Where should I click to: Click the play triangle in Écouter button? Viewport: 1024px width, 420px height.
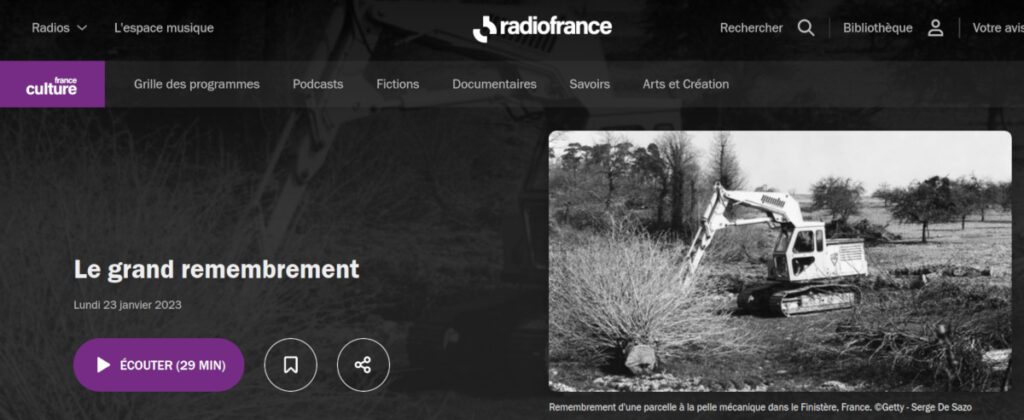pyautogui.click(x=103, y=365)
